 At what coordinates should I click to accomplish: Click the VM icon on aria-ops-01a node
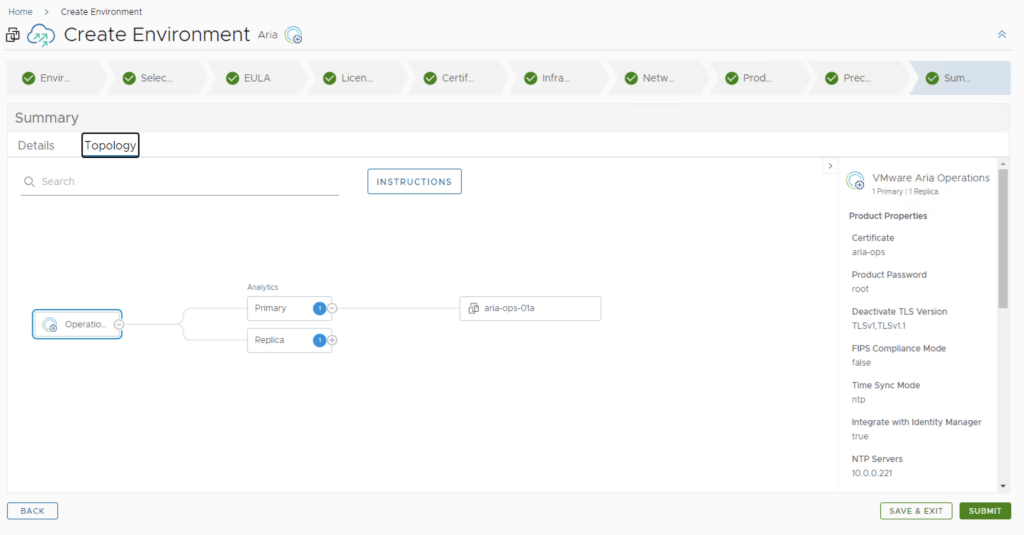point(474,308)
